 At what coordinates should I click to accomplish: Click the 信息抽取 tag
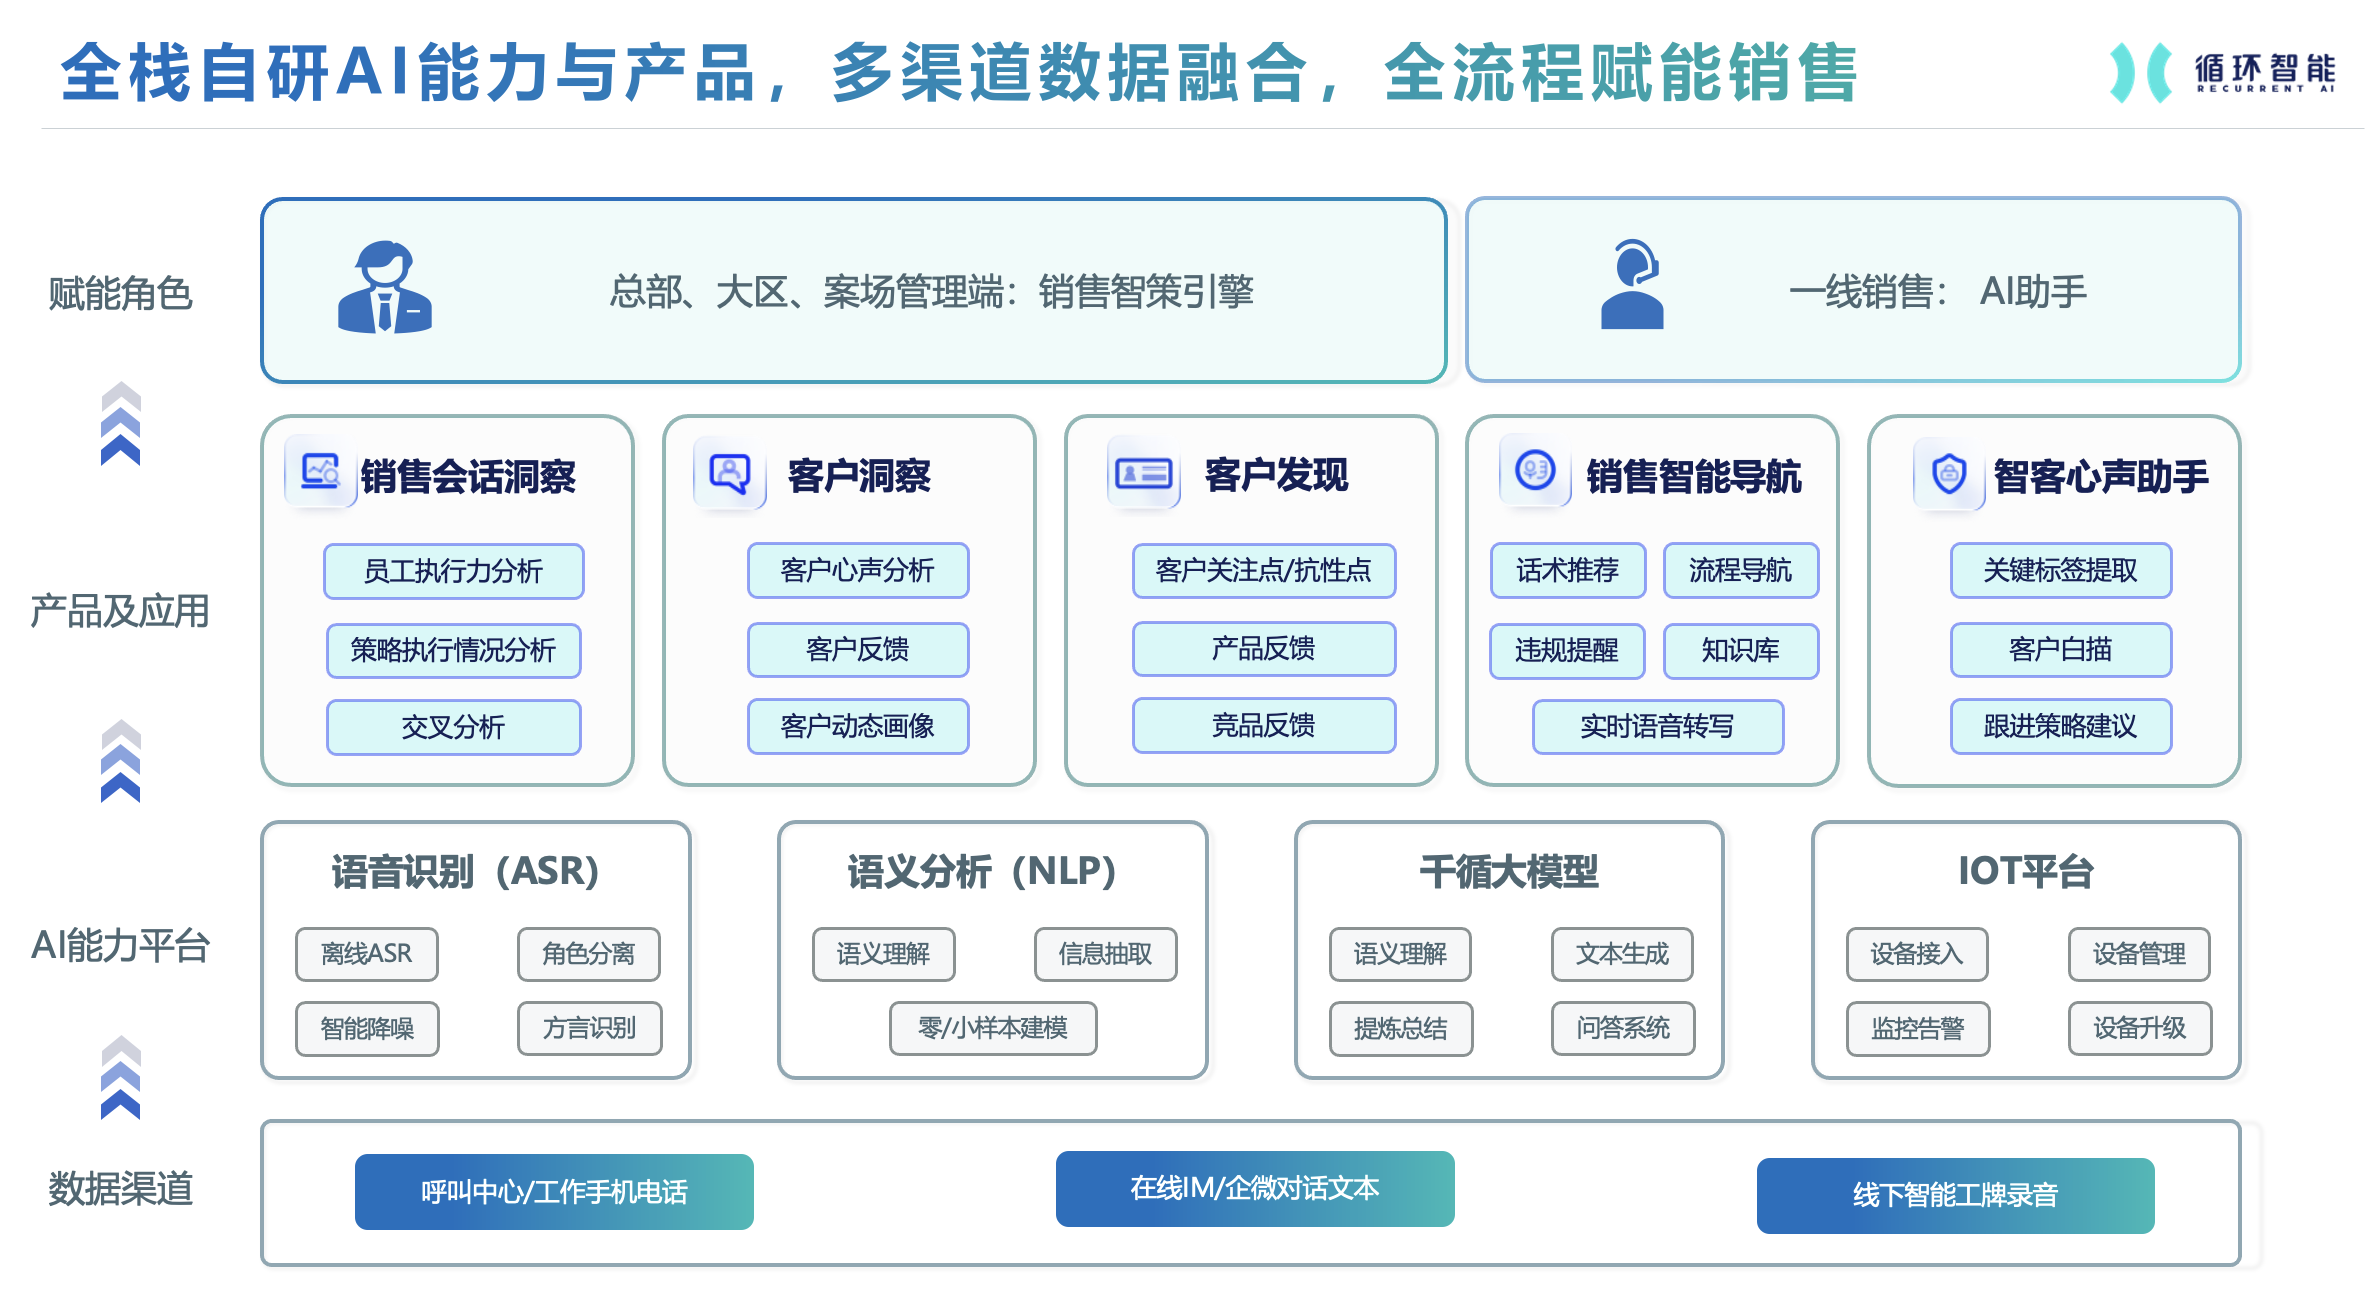(x=1106, y=954)
